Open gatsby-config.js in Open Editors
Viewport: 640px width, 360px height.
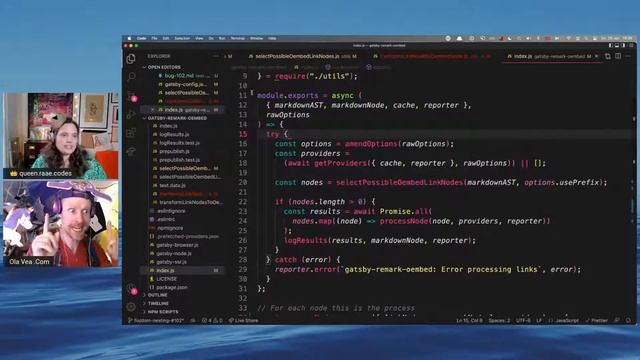point(182,84)
